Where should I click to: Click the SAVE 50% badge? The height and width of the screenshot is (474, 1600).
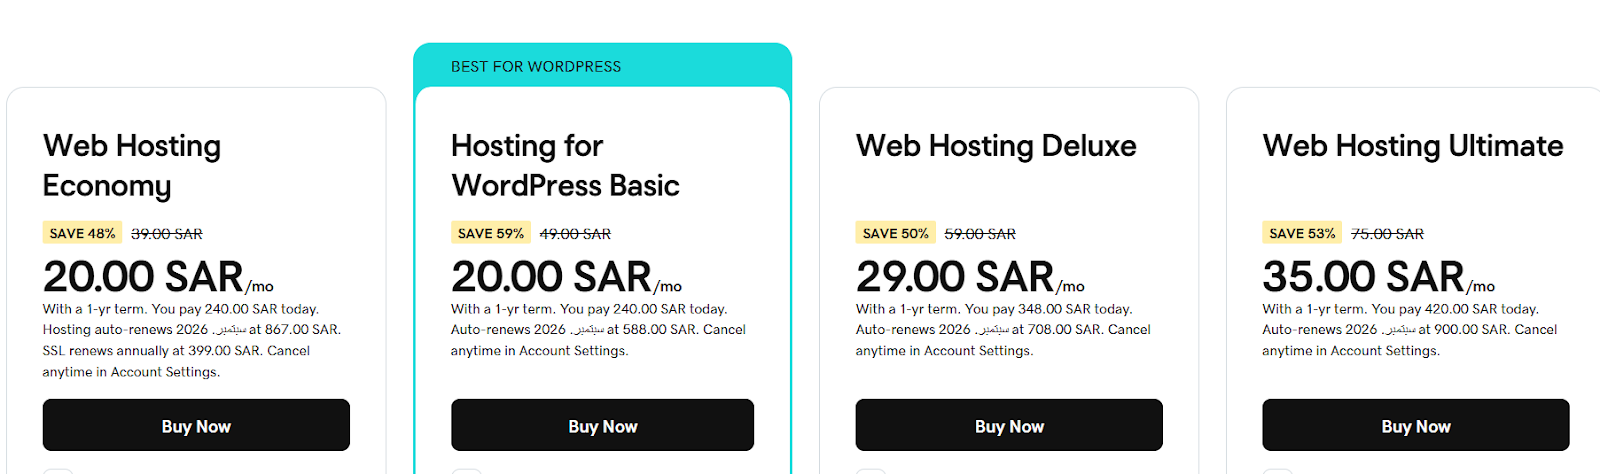coord(895,233)
